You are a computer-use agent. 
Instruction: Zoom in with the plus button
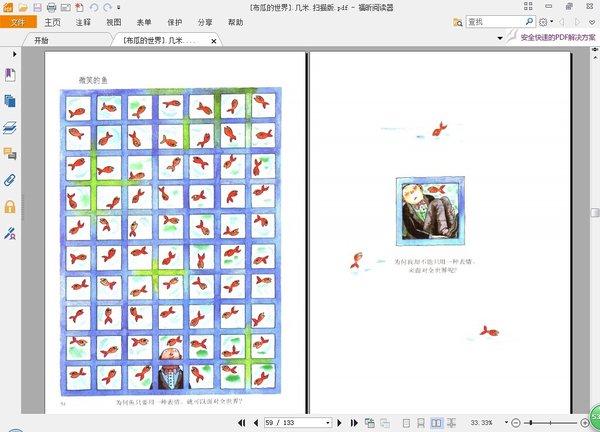[x=585, y=423]
